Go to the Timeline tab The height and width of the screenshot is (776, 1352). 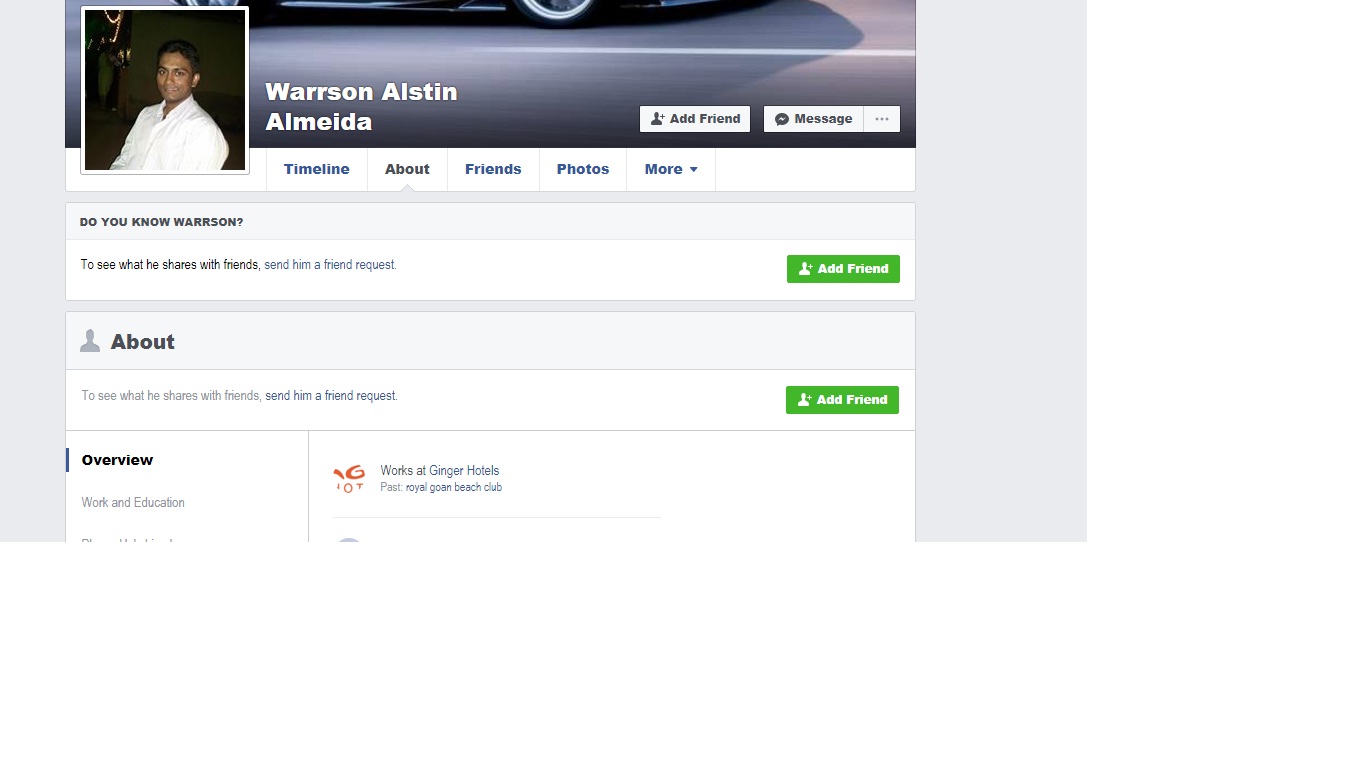pos(317,169)
